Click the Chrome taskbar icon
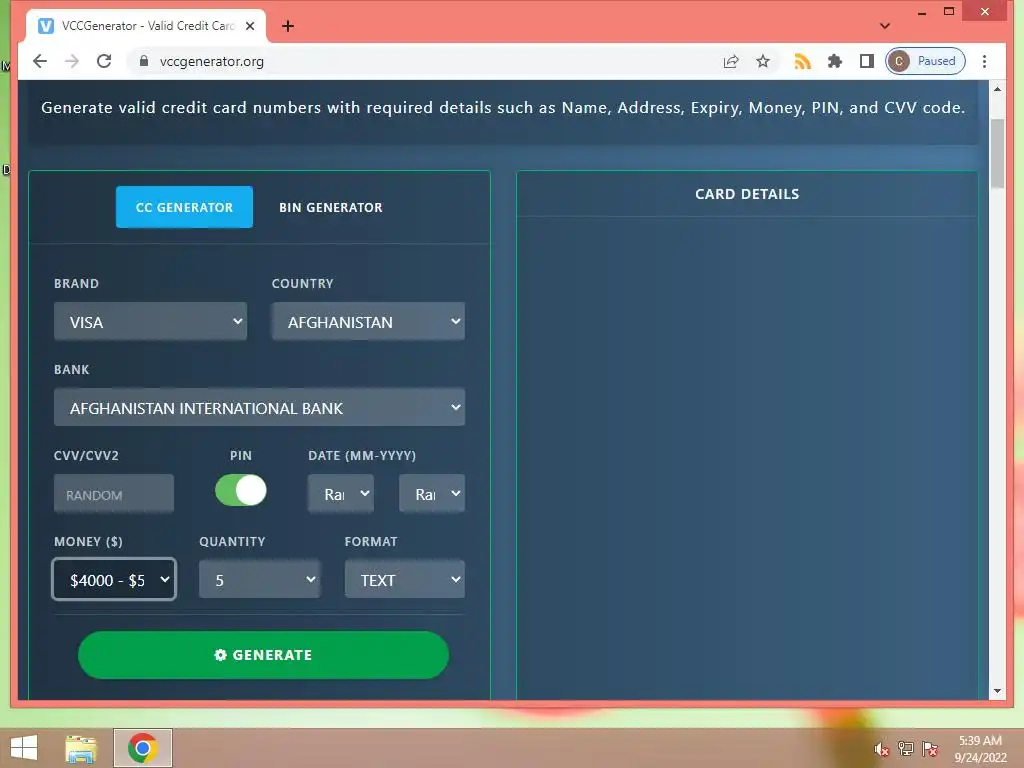1024x768 pixels. click(142, 748)
